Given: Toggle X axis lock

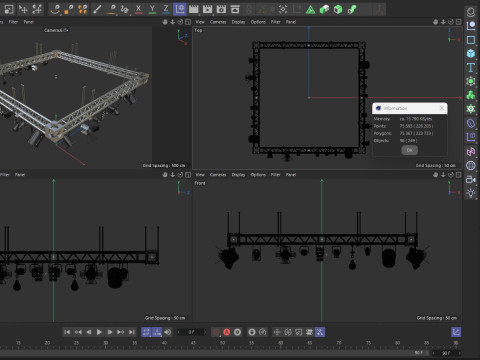Looking at the screenshot, I should coord(138,9).
